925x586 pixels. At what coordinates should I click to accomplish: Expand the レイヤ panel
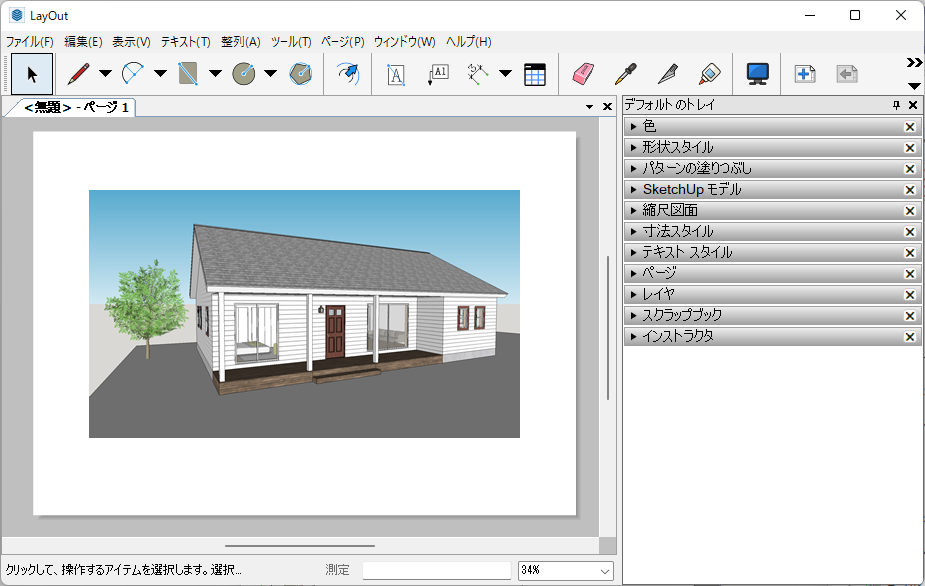(x=658, y=295)
